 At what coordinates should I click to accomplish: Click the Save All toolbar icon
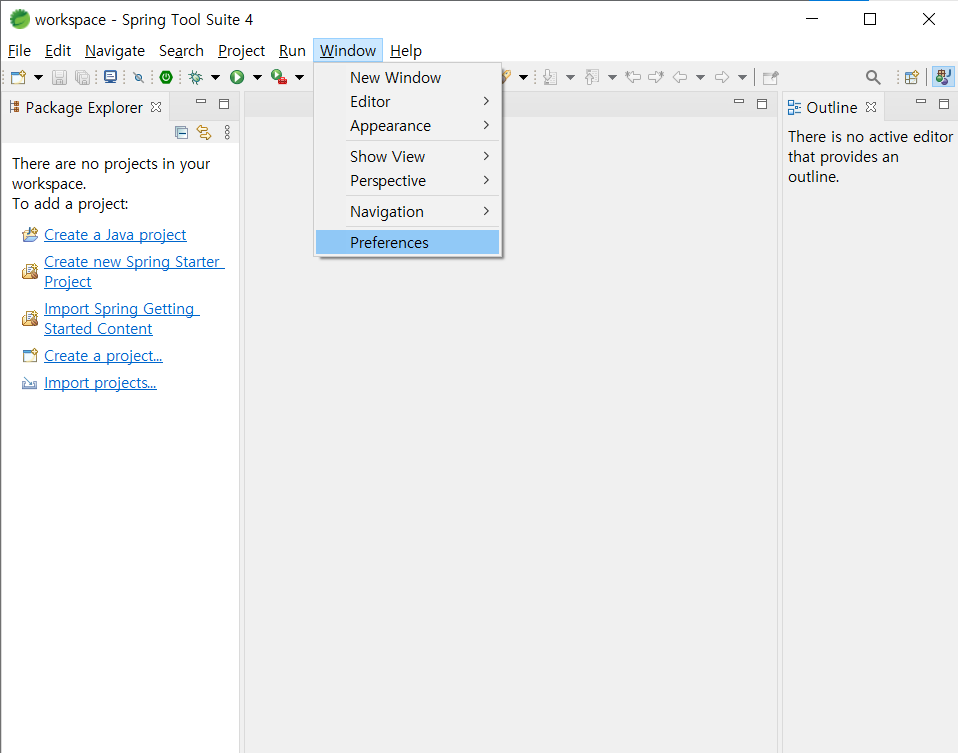(82, 77)
